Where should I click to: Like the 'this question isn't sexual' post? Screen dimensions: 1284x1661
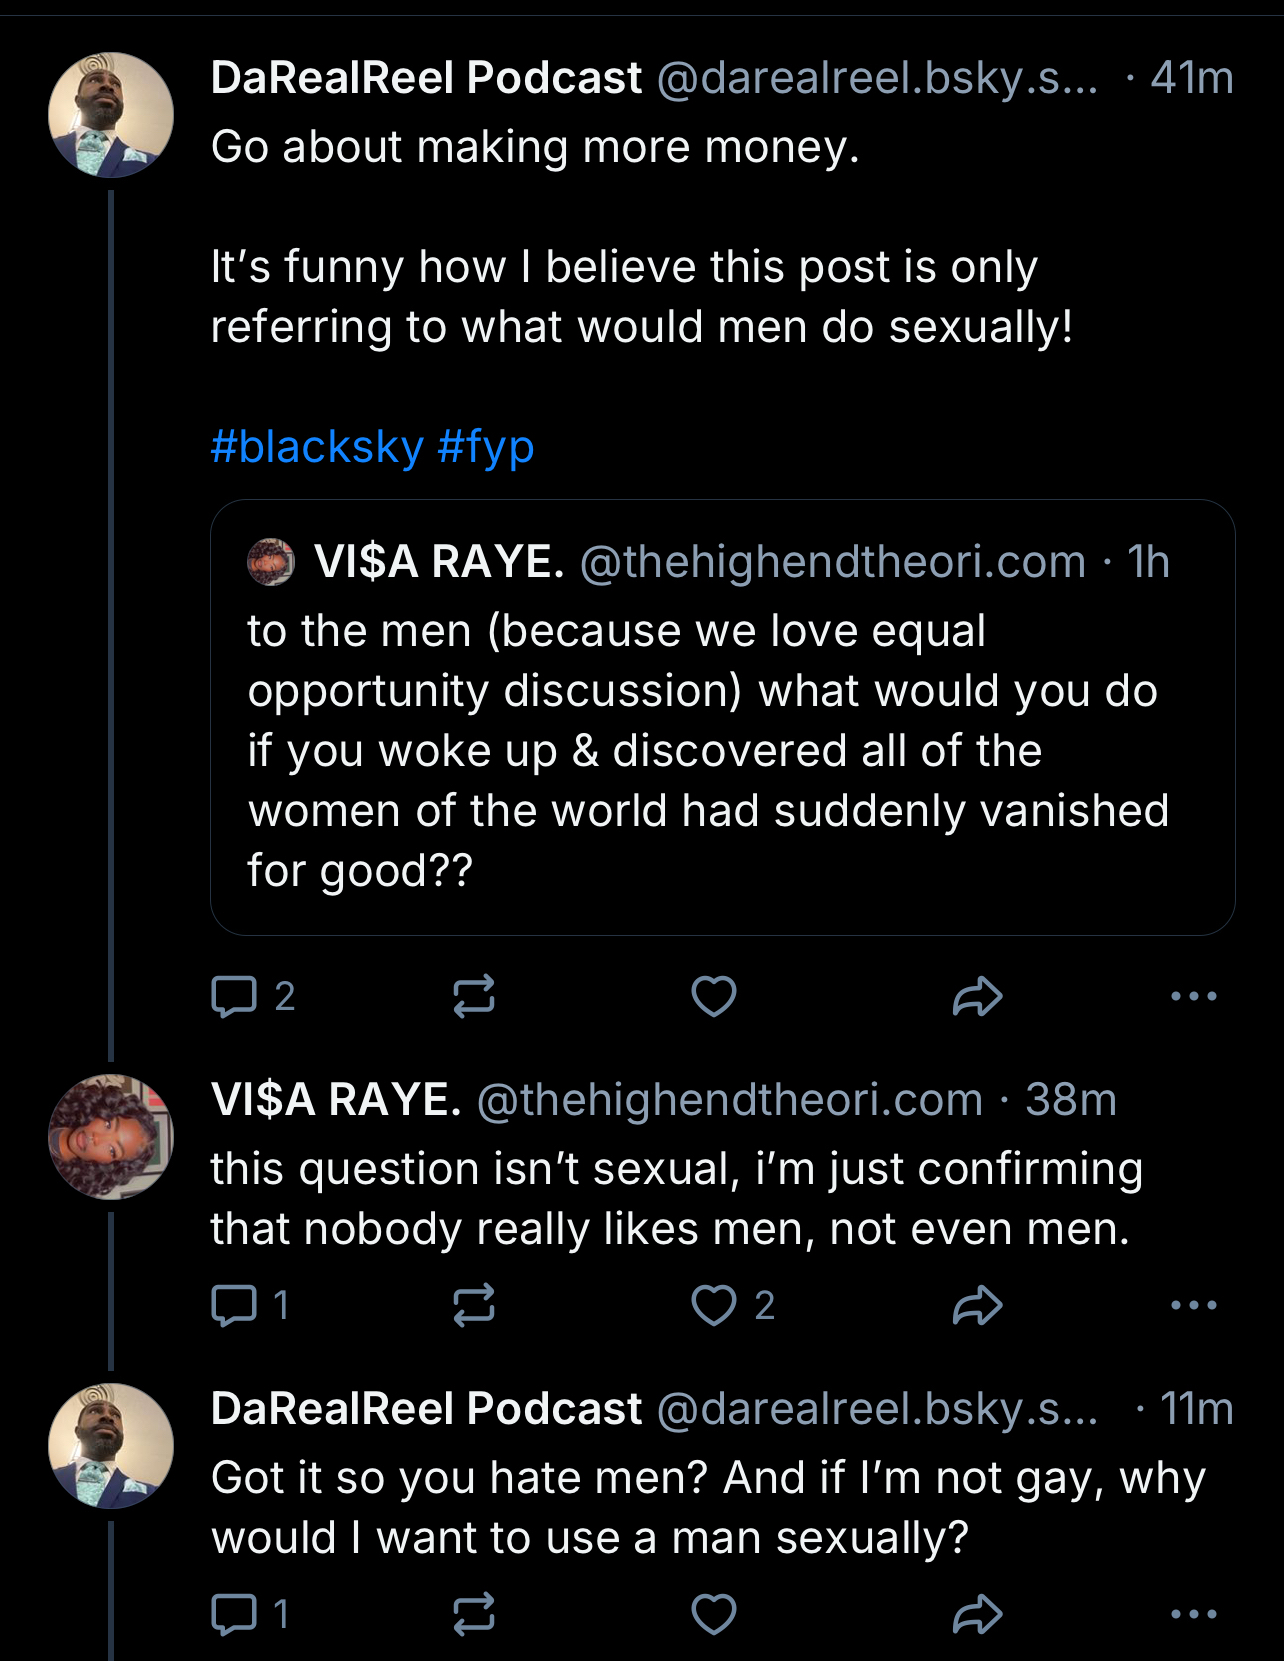coord(714,1305)
